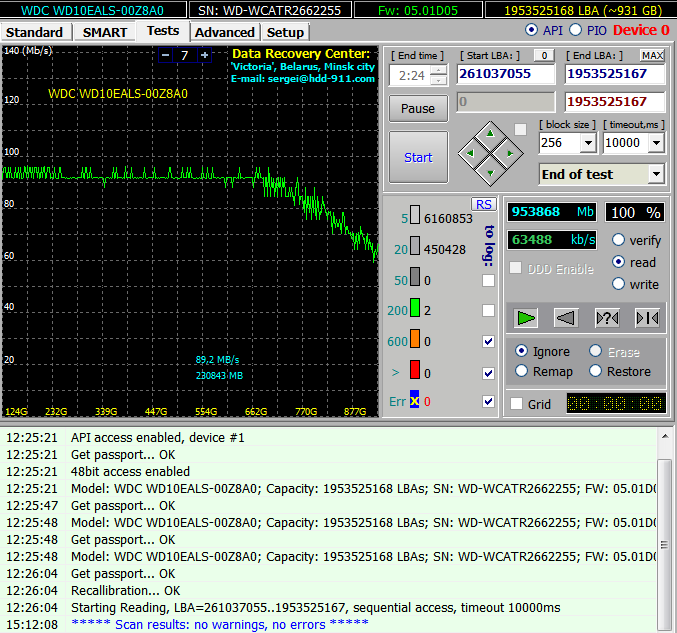677x633 pixels.
Task: Increment End time with spinner up arrow
Action: [x=439, y=70]
